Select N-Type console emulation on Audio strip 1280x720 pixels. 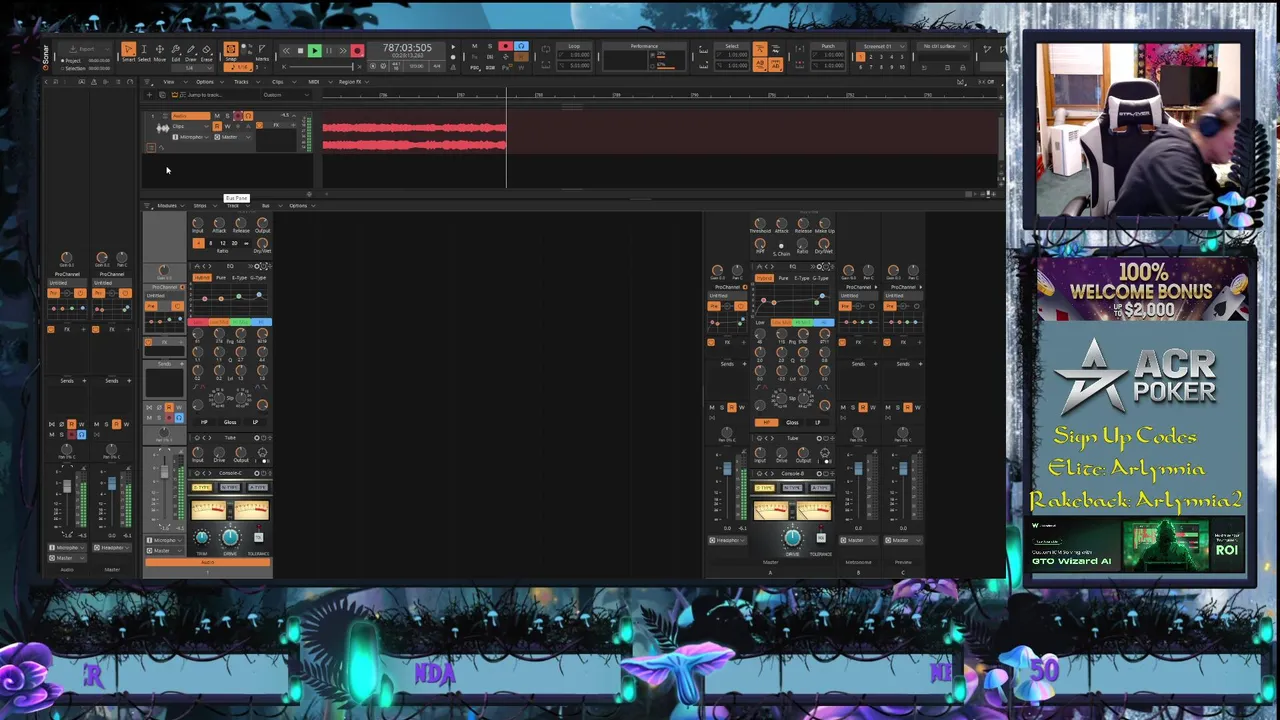click(230, 487)
